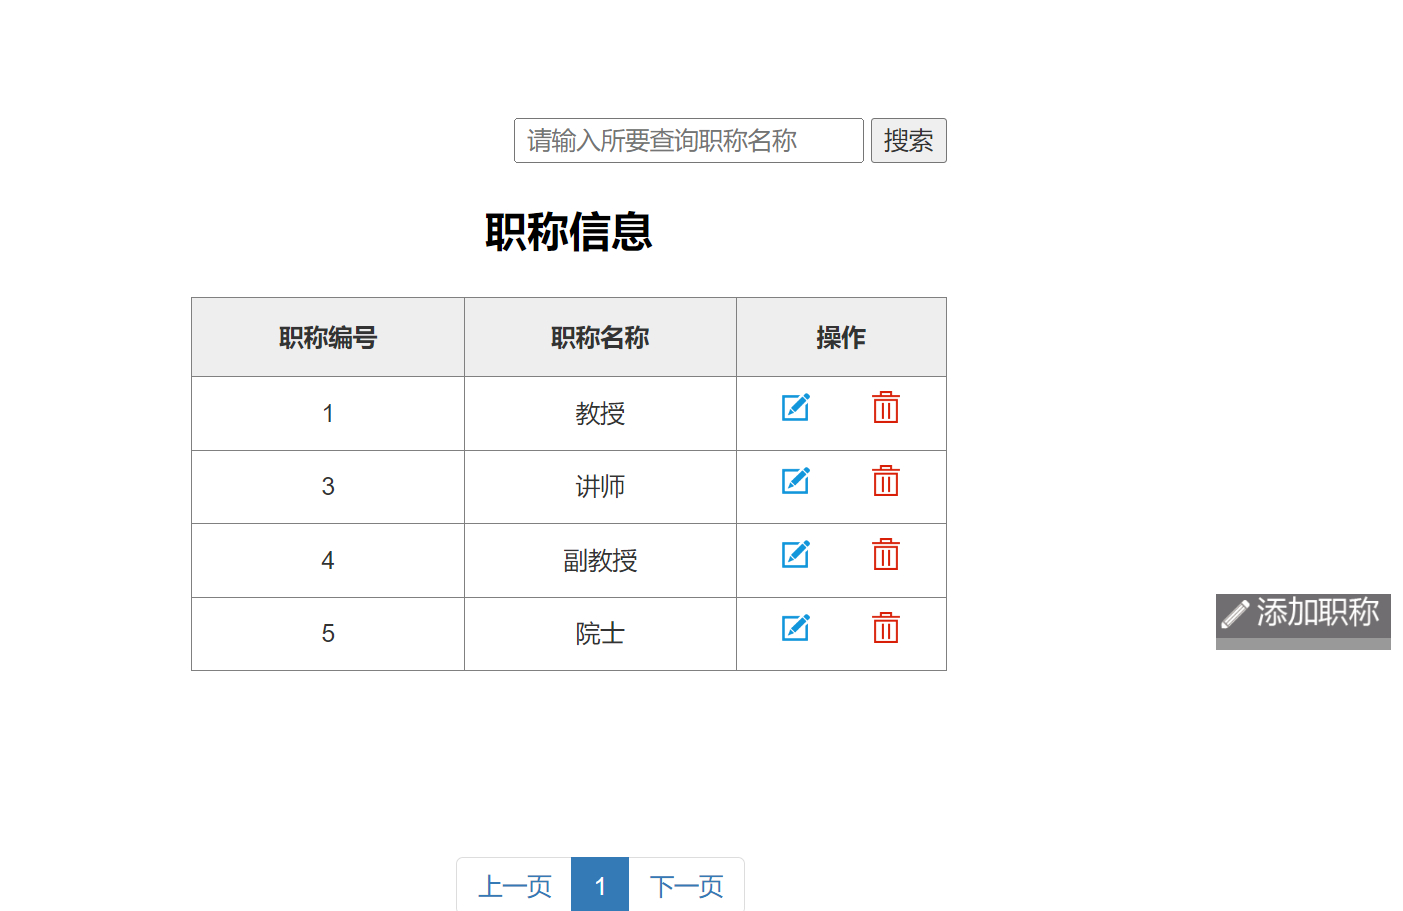Screen dimensions: 1403x911
Task: Delete the 讲师 title entry
Action: coord(886,481)
